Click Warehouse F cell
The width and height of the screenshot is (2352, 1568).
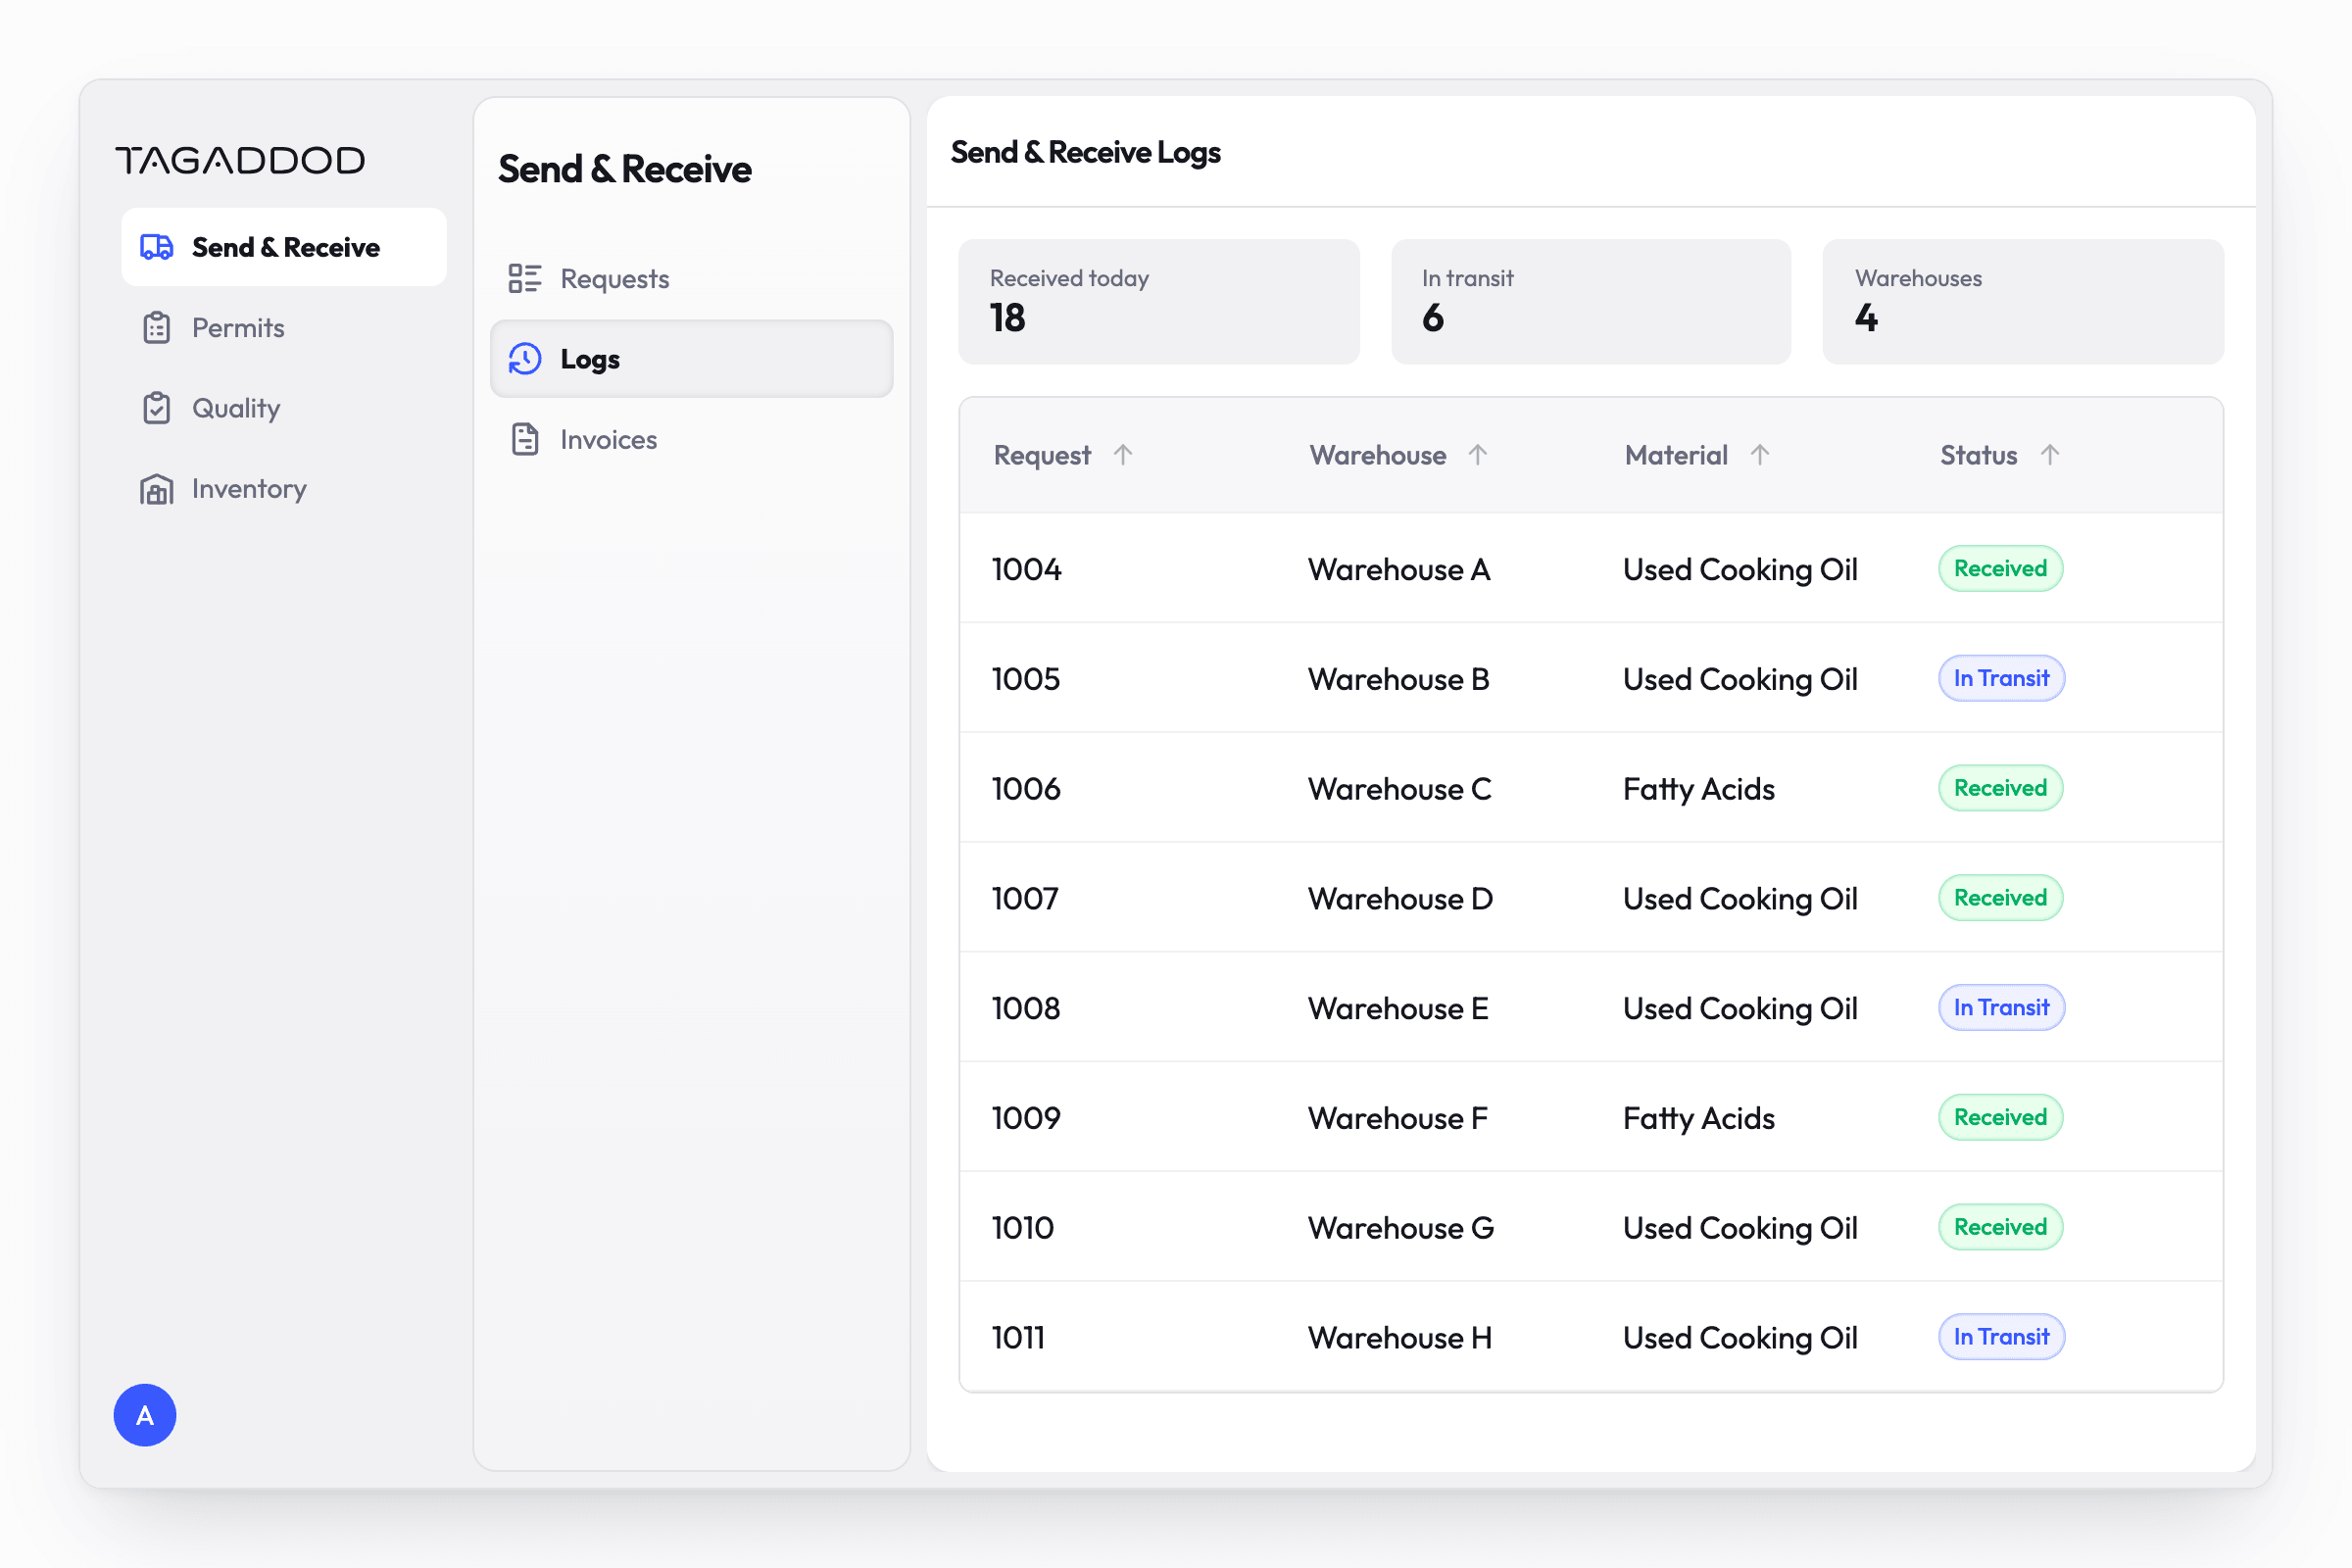tap(1398, 1118)
